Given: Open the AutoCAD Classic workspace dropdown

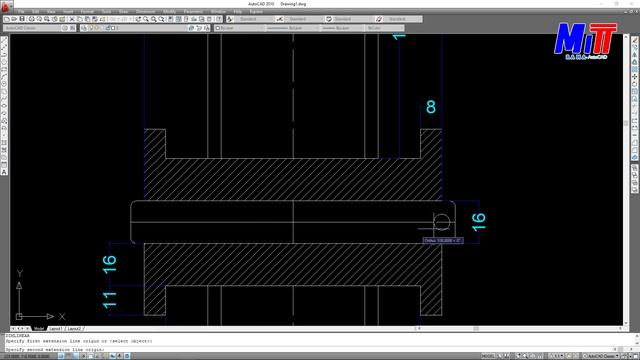Looking at the screenshot, I should pos(32,28).
